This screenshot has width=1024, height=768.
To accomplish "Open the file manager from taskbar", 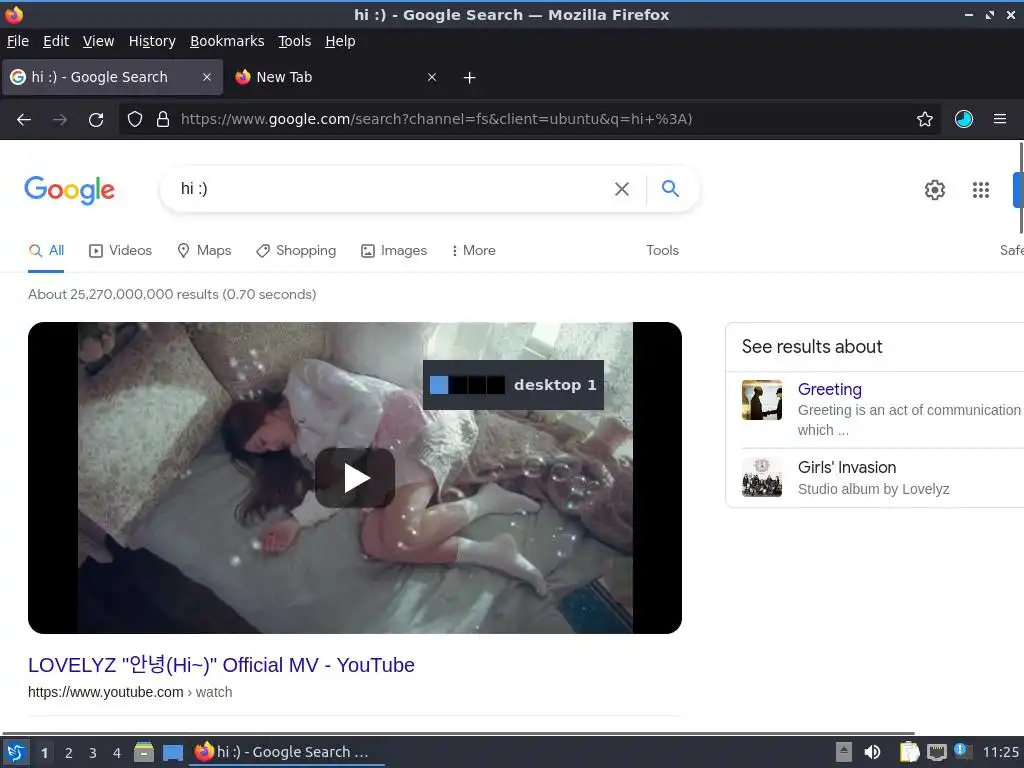I will tap(144, 752).
